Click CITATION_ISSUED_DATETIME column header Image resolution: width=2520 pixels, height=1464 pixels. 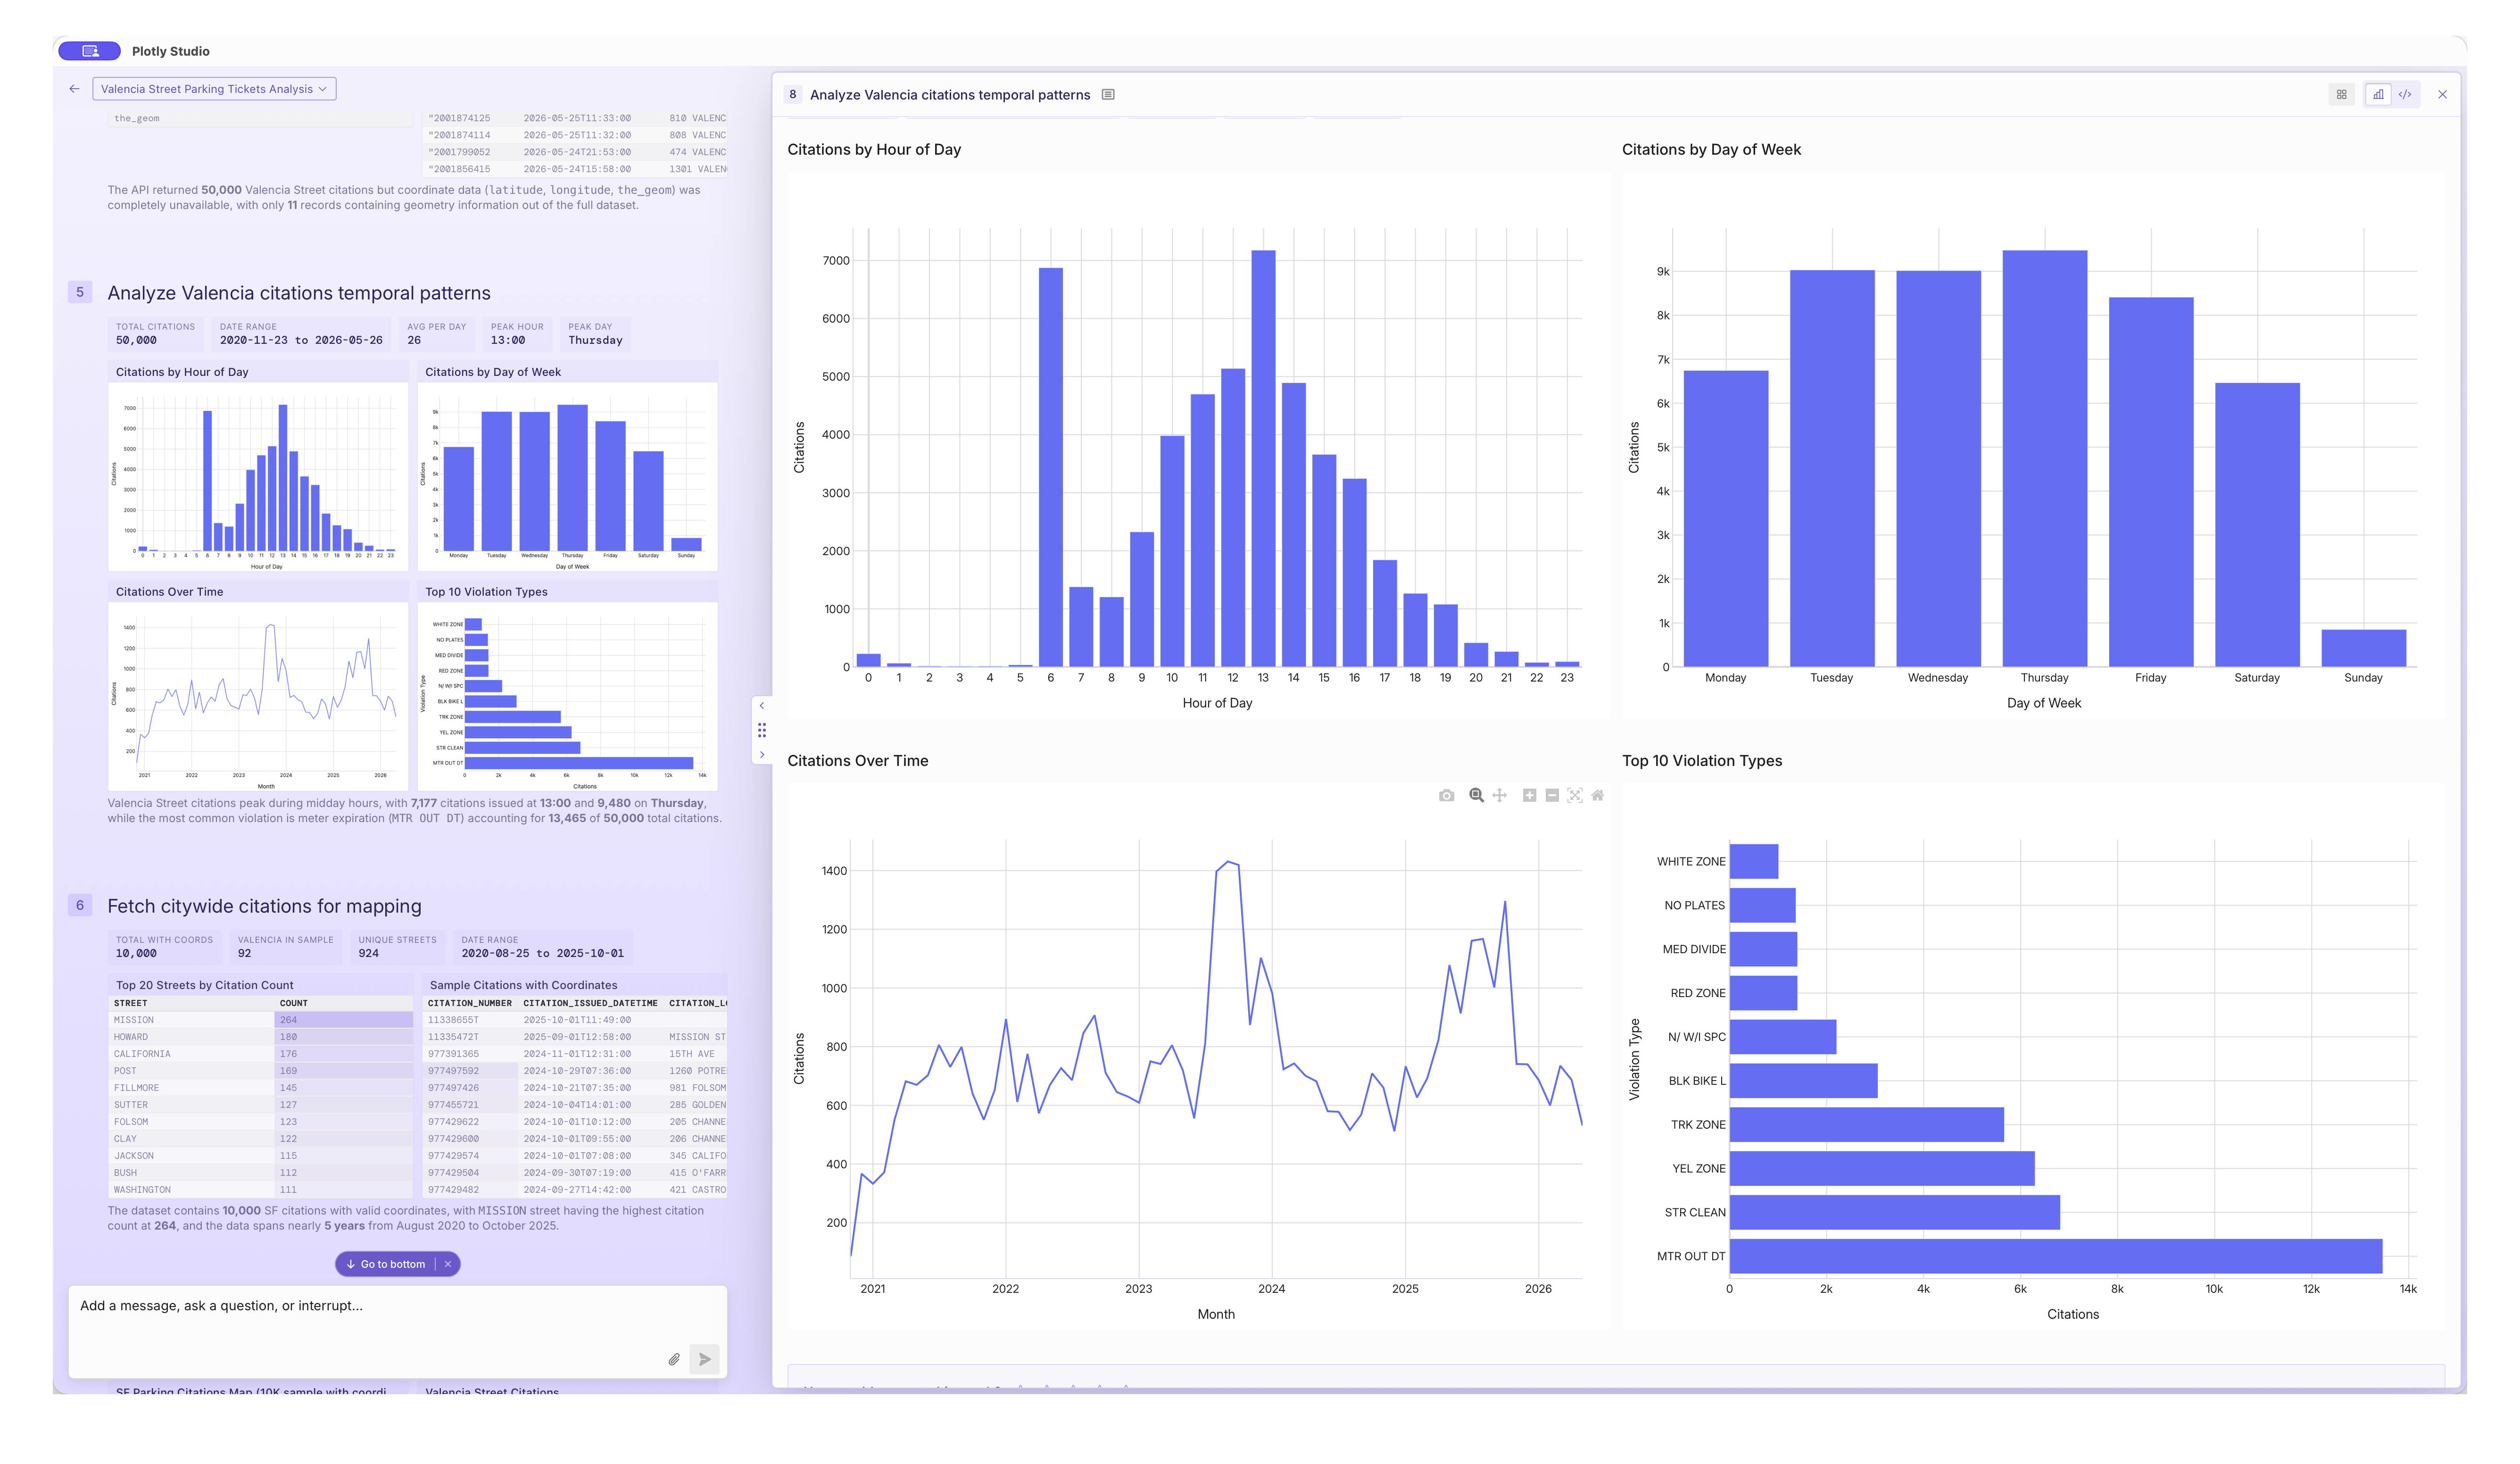(x=590, y=1003)
